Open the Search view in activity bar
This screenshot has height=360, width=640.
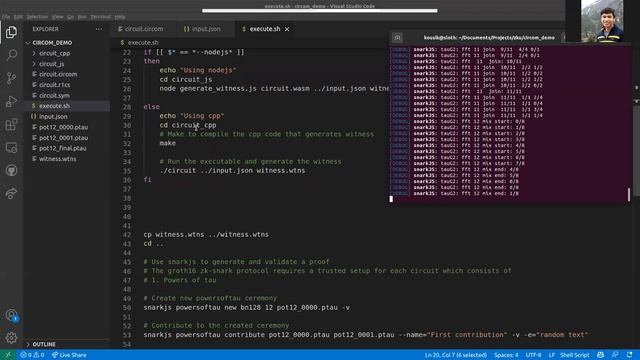tap(11, 55)
